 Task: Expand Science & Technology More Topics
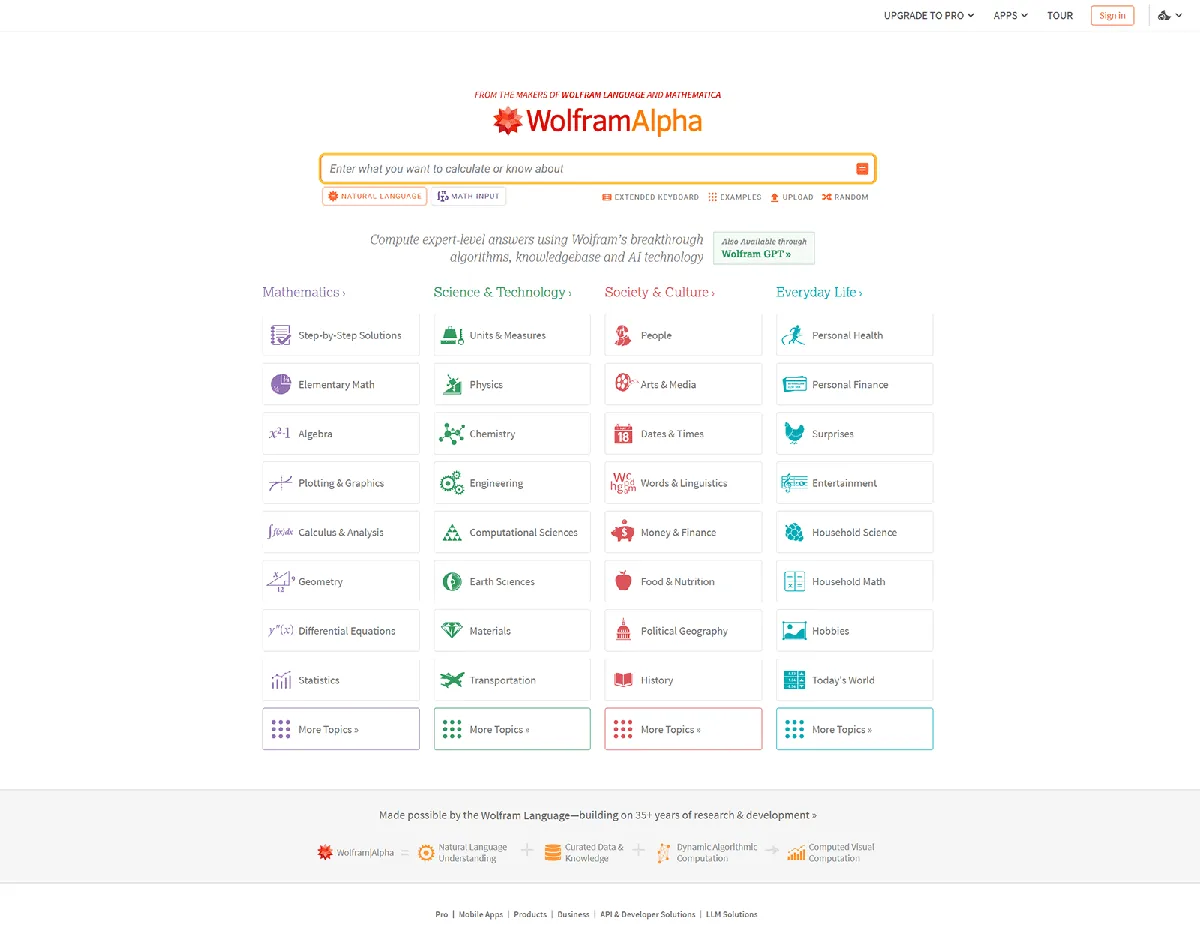click(x=512, y=729)
